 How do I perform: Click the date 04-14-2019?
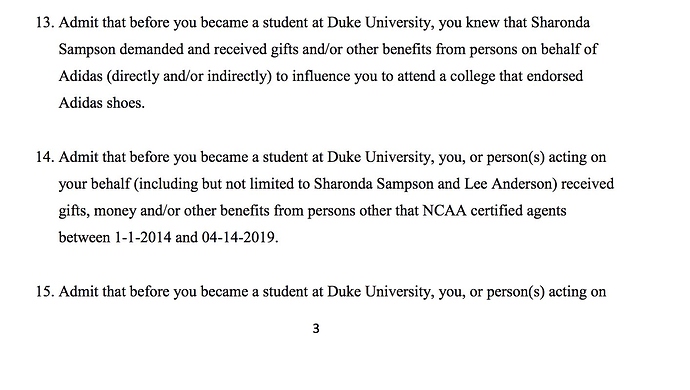click(x=240, y=238)
